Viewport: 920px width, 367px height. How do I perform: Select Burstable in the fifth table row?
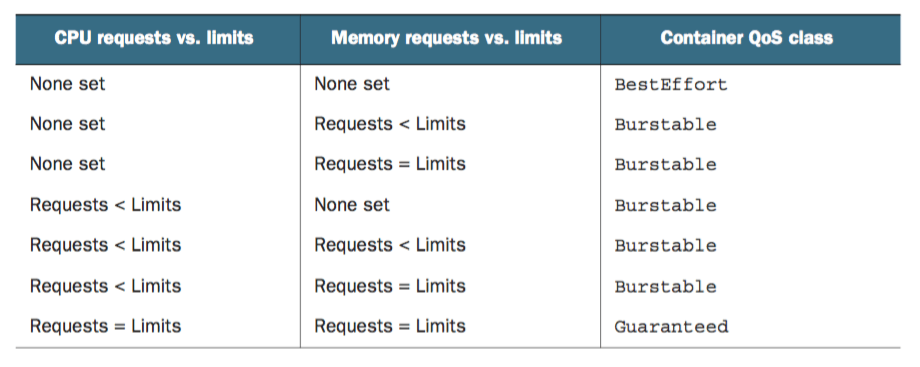[665, 245]
